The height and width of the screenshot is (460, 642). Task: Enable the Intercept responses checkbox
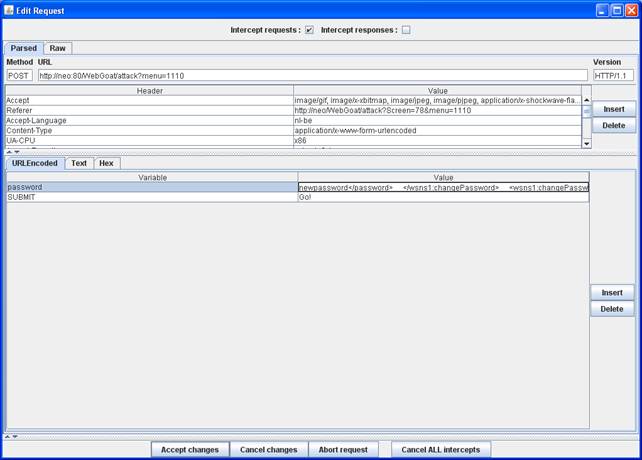point(406,30)
